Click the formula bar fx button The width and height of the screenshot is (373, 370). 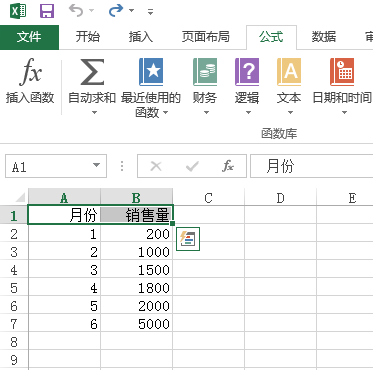[228, 166]
